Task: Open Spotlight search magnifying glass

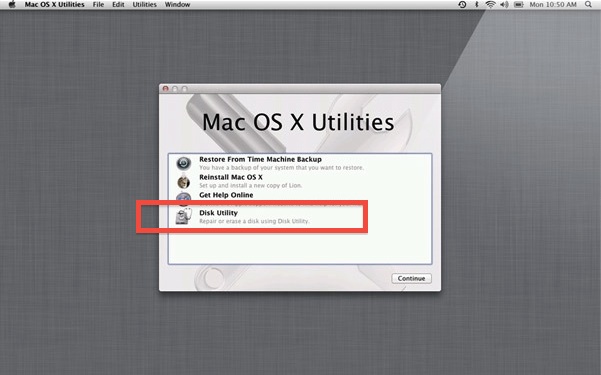Action: (588, 5)
